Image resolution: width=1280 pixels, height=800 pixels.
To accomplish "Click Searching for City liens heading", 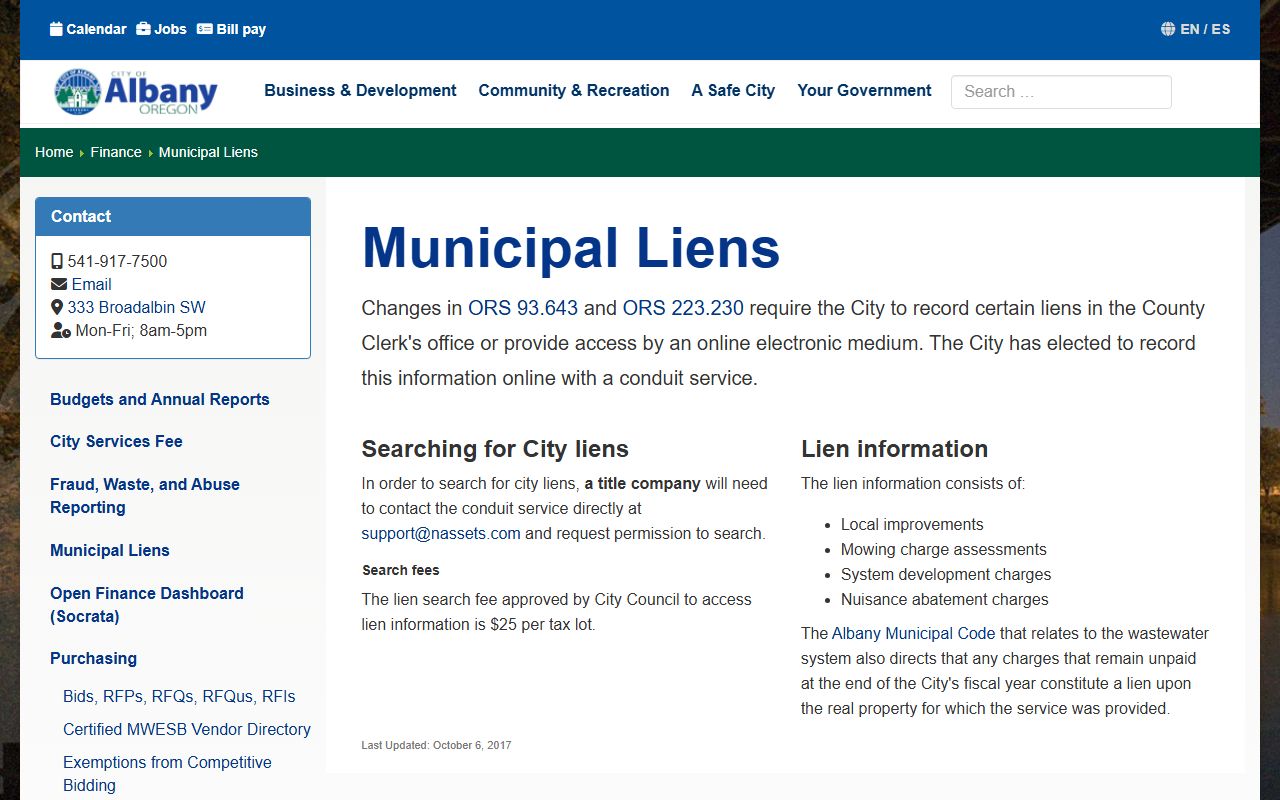I will [x=495, y=448].
